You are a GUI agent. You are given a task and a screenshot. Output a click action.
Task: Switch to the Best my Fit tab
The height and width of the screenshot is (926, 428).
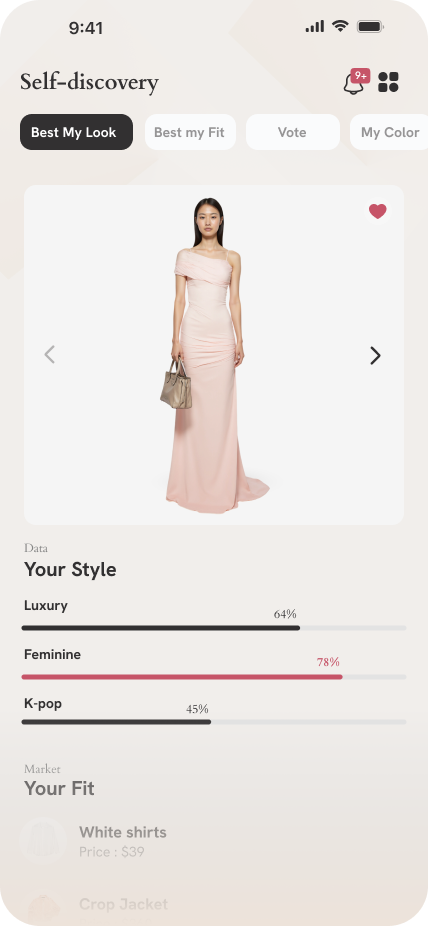tap(190, 132)
